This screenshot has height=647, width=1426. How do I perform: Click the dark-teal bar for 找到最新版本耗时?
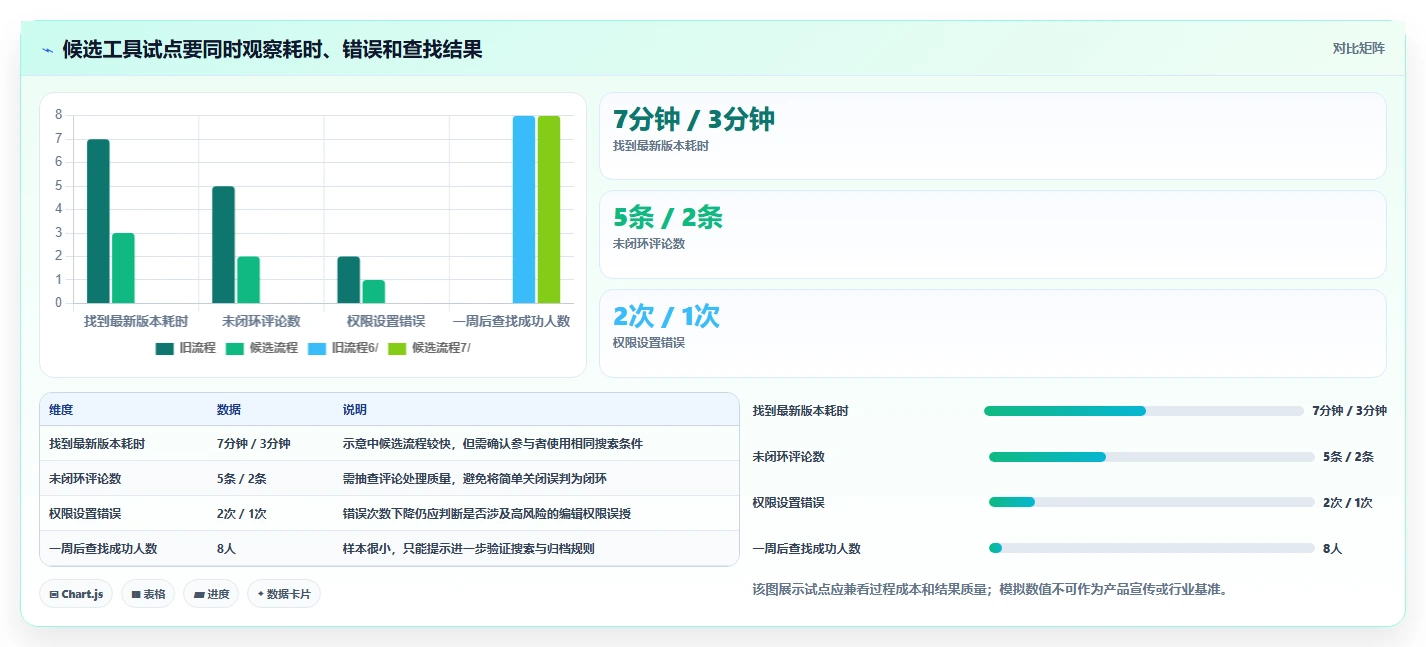coord(98,221)
